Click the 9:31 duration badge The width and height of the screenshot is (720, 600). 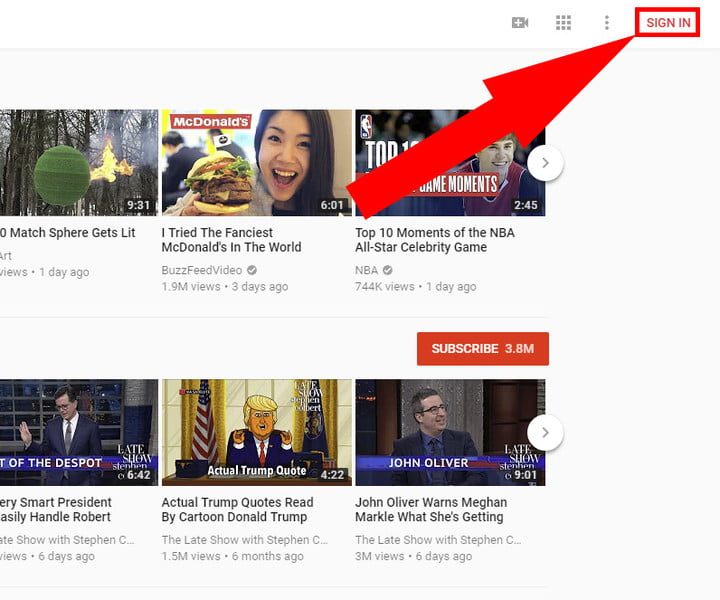pos(138,205)
